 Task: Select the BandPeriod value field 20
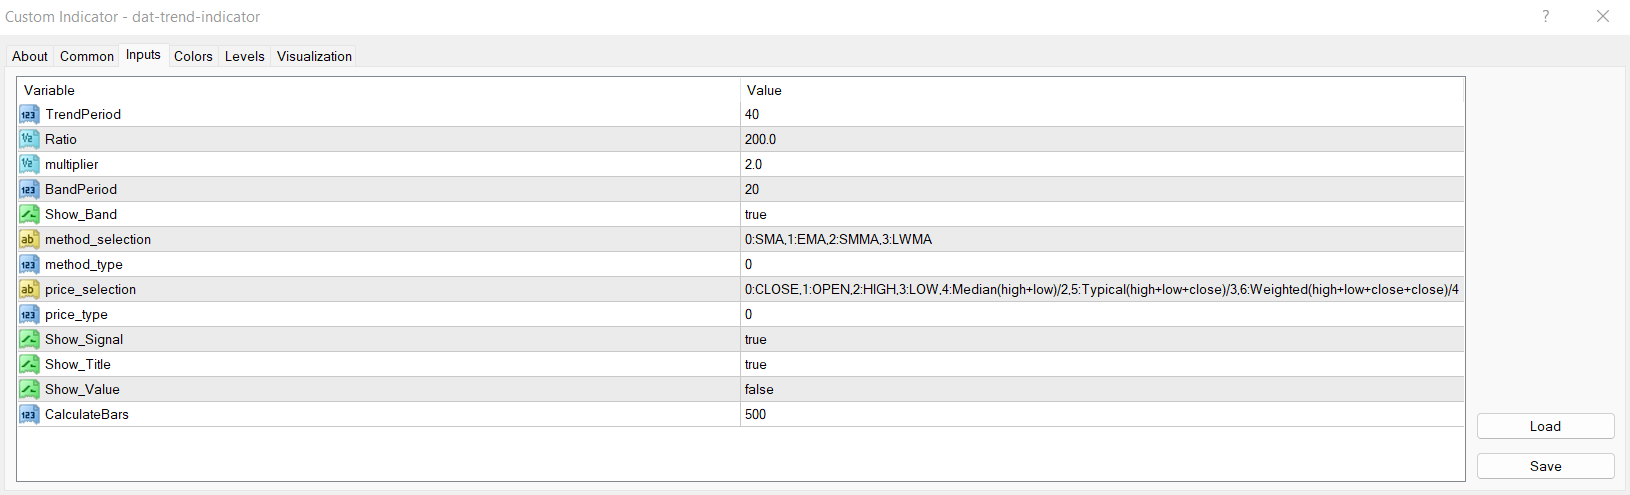pyautogui.click(x=752, y=190)
